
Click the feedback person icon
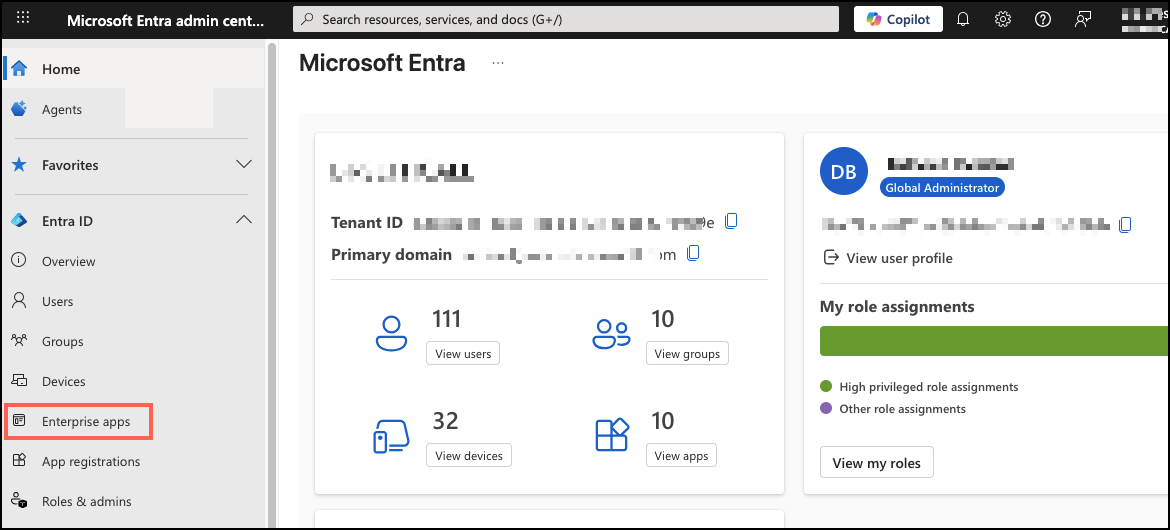(1083, 19)
